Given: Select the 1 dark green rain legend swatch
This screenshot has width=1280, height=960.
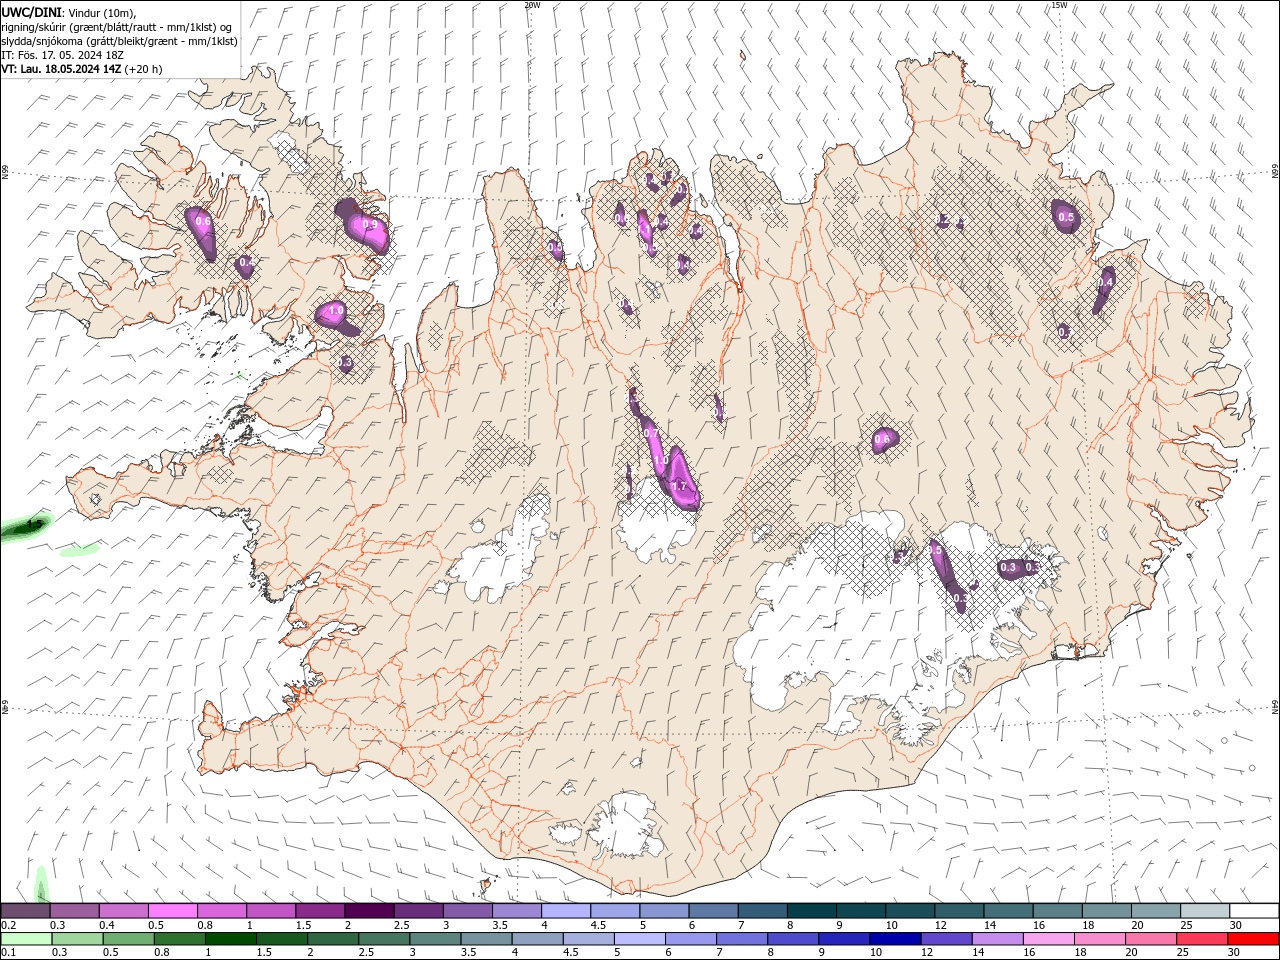Looking at the screenshot, I should [230, 939].
